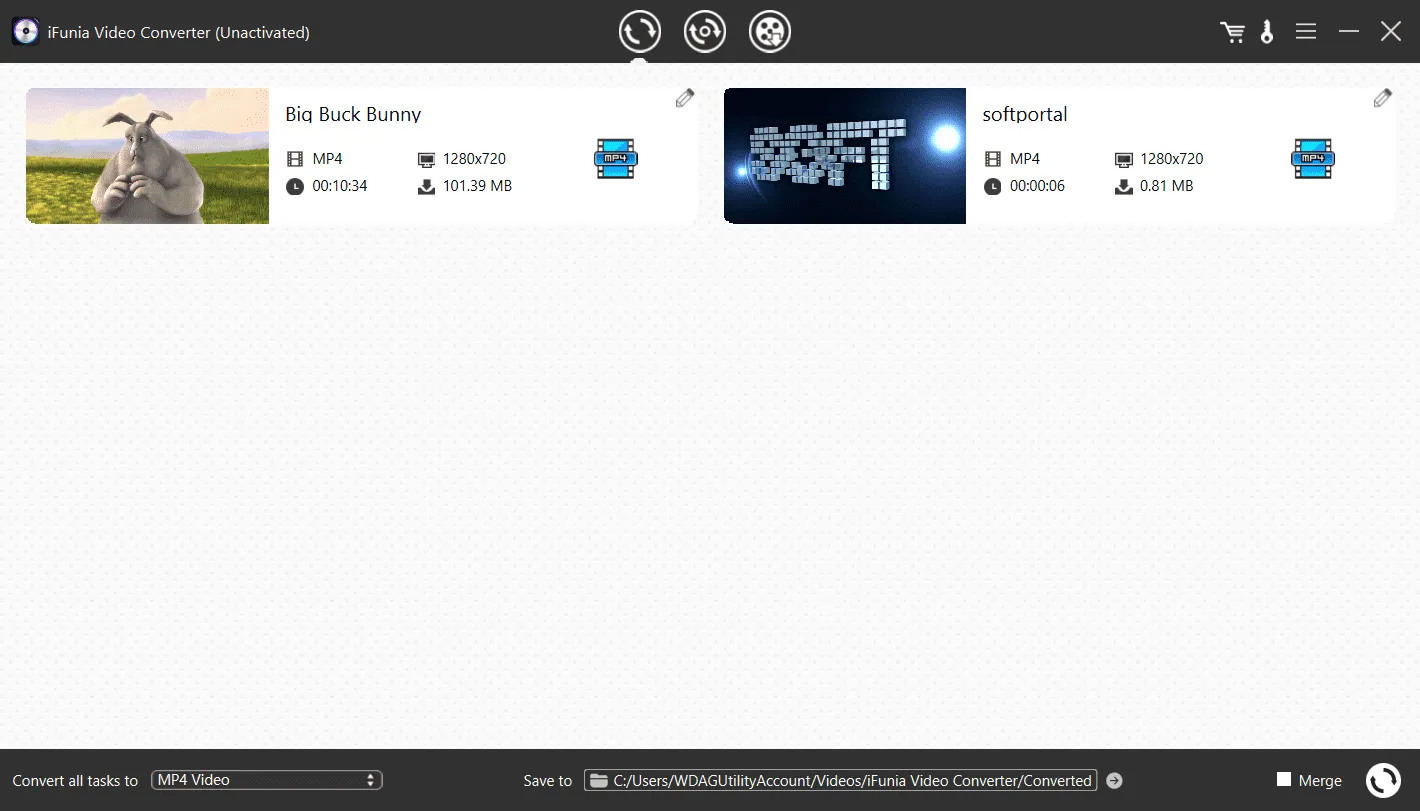1420x811 pixels.
Task: Click the Save to output path field
Action: [x=841, y=780]
